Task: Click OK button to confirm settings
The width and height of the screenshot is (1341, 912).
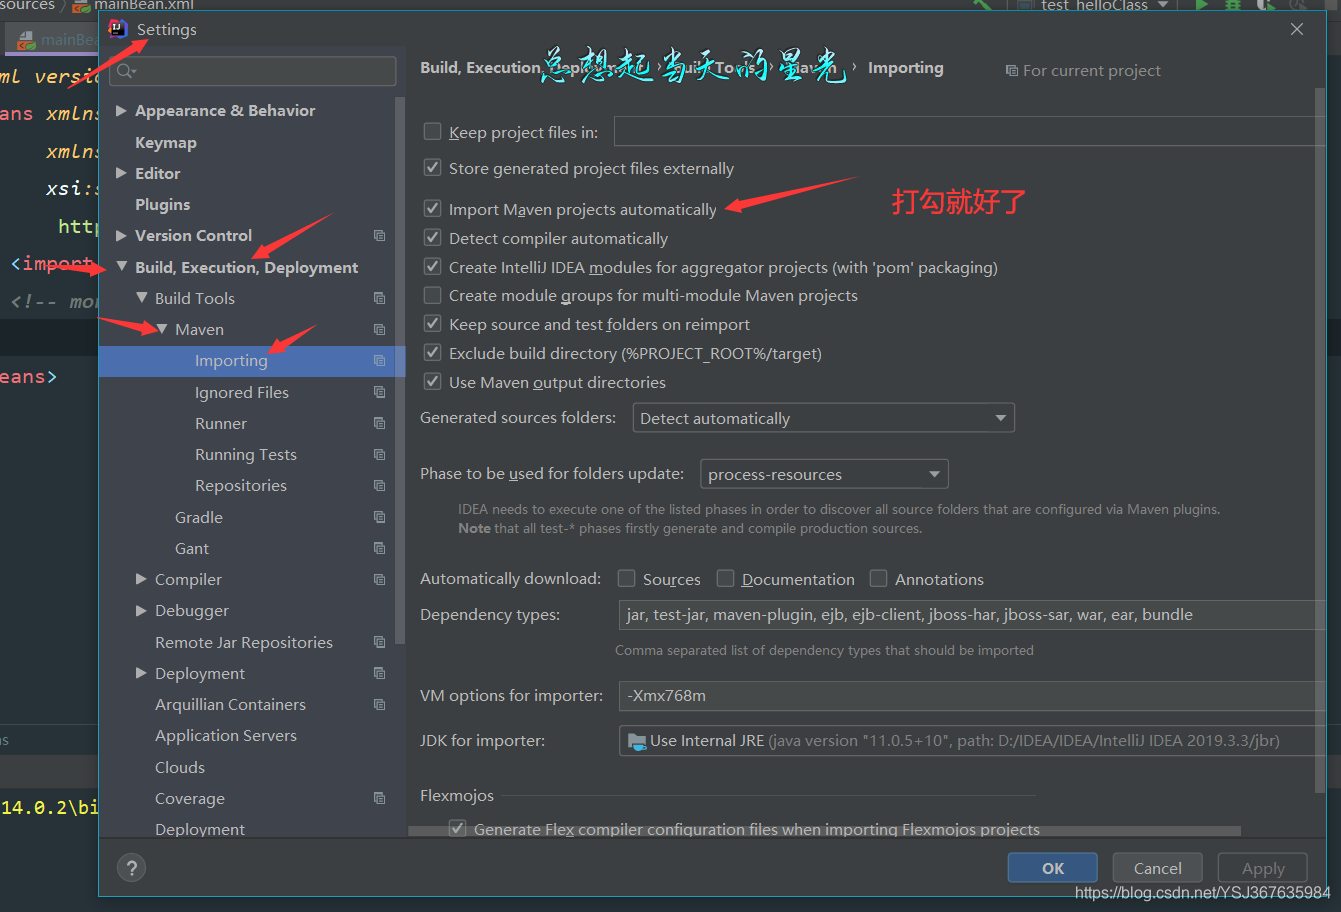Action: 1053,868
